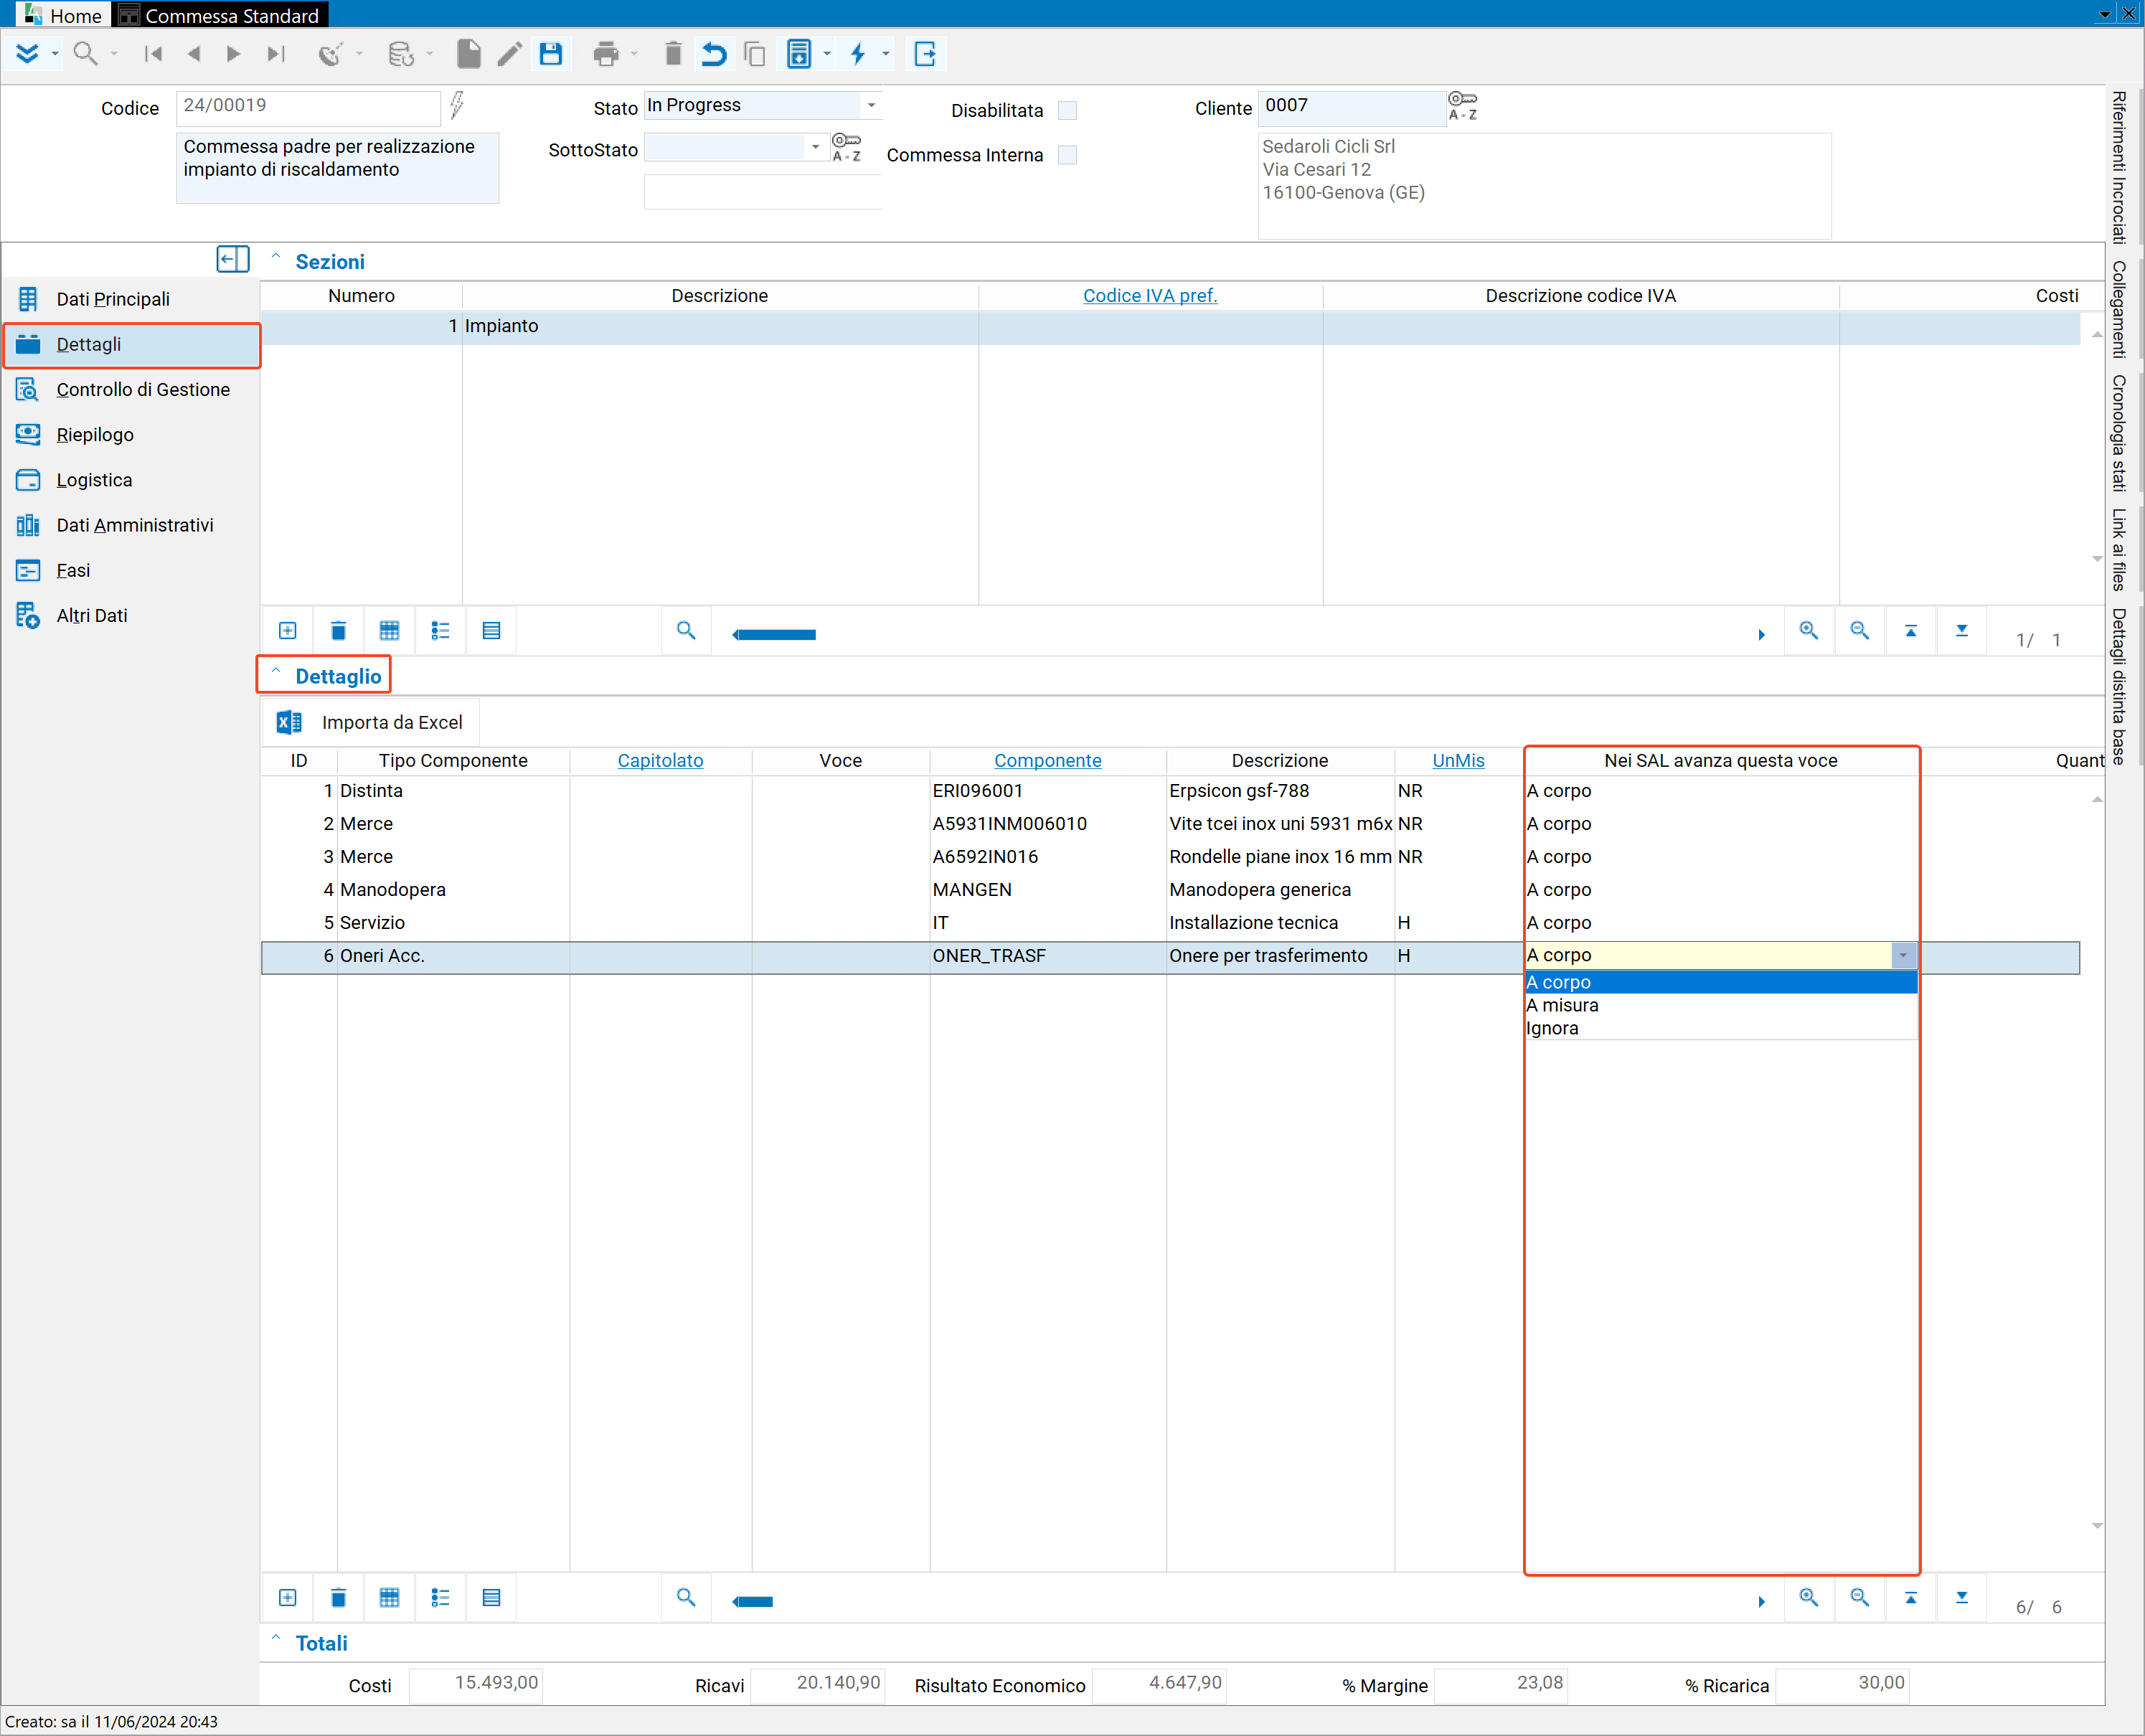This screenshot has height=1736, width=2145.
Task: Toggle the Disabilitata checkbox
Action: click(x=1067, y=110)
